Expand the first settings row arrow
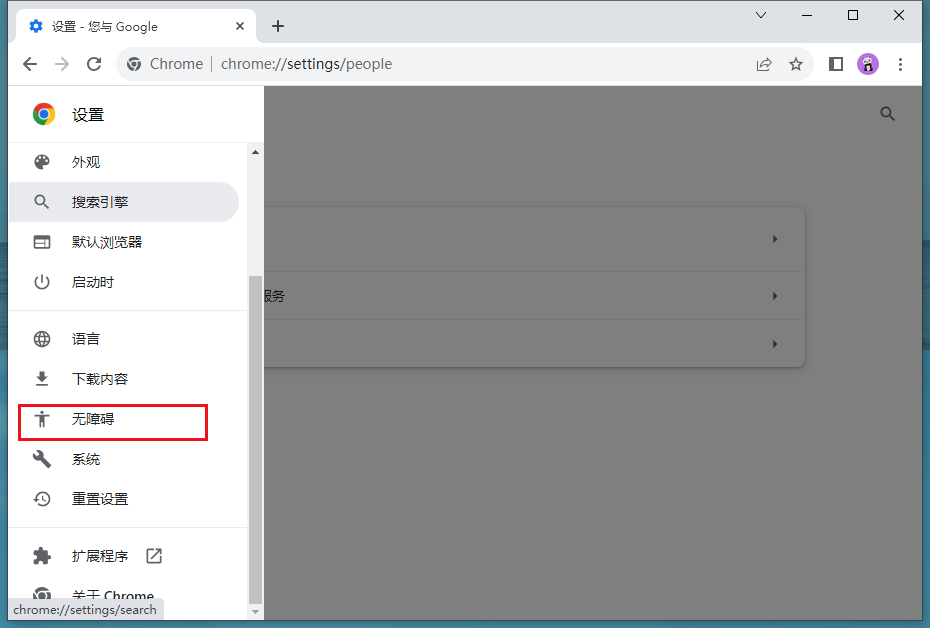Viewport: 930px width, 628px height. point(775,239)
